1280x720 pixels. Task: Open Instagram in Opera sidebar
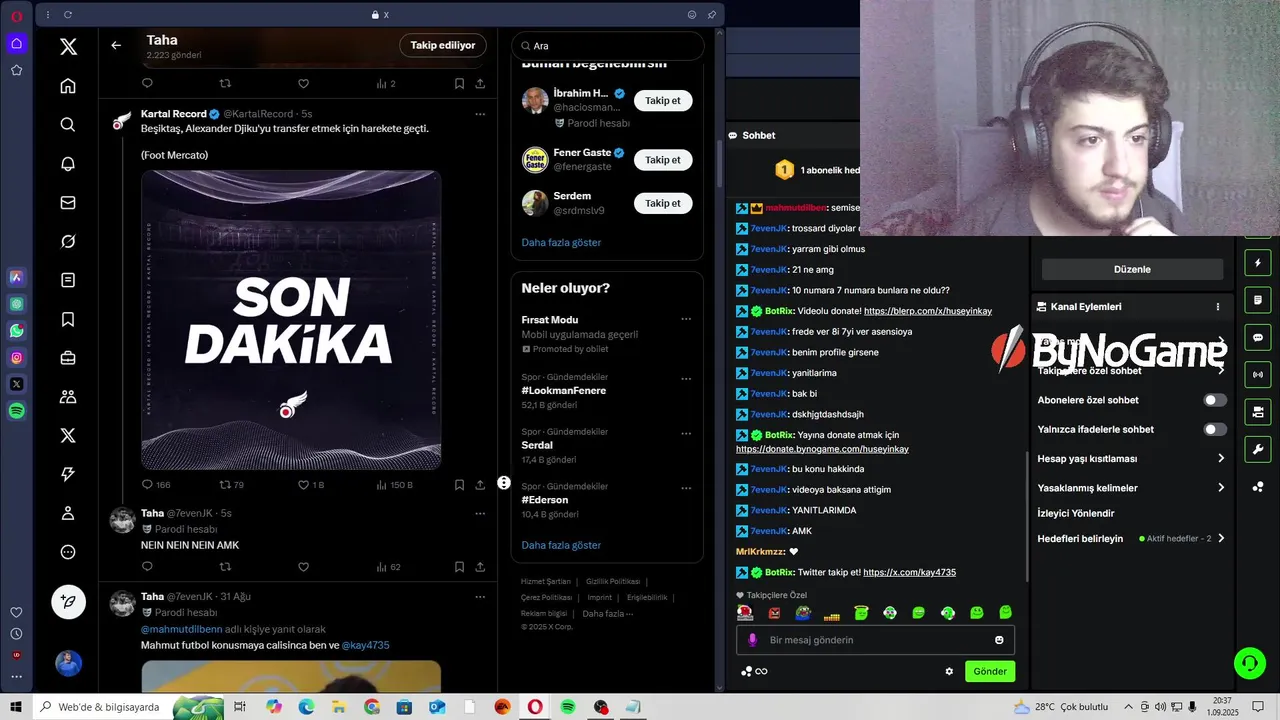point(17,357)
